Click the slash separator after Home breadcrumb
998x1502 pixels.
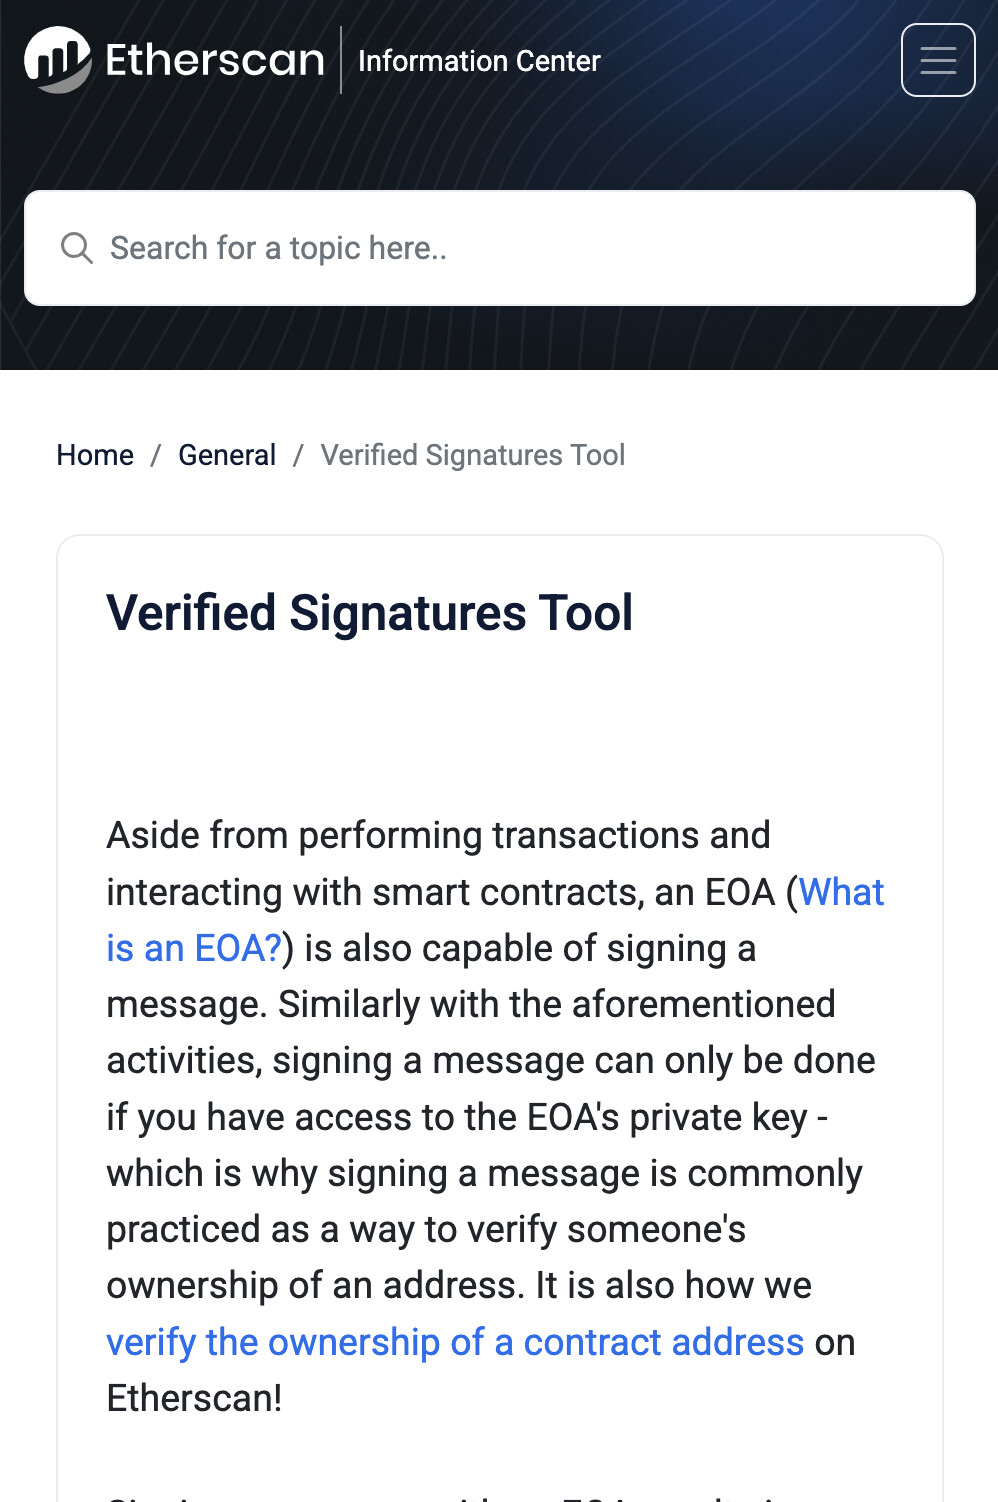pyautogui.click(x=156, y=456)
